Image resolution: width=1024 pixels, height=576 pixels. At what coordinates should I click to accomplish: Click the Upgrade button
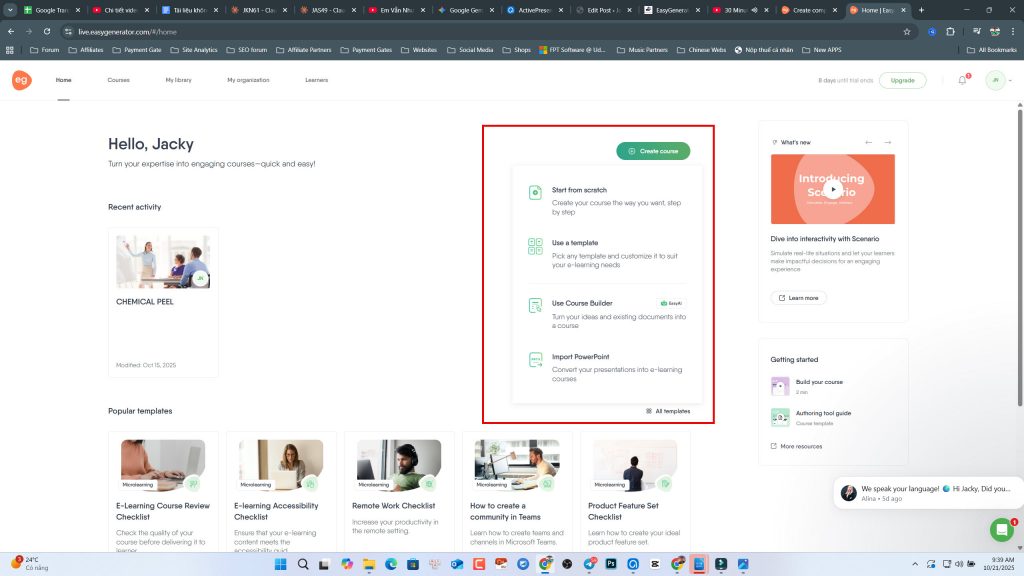[x=902, y=80]
